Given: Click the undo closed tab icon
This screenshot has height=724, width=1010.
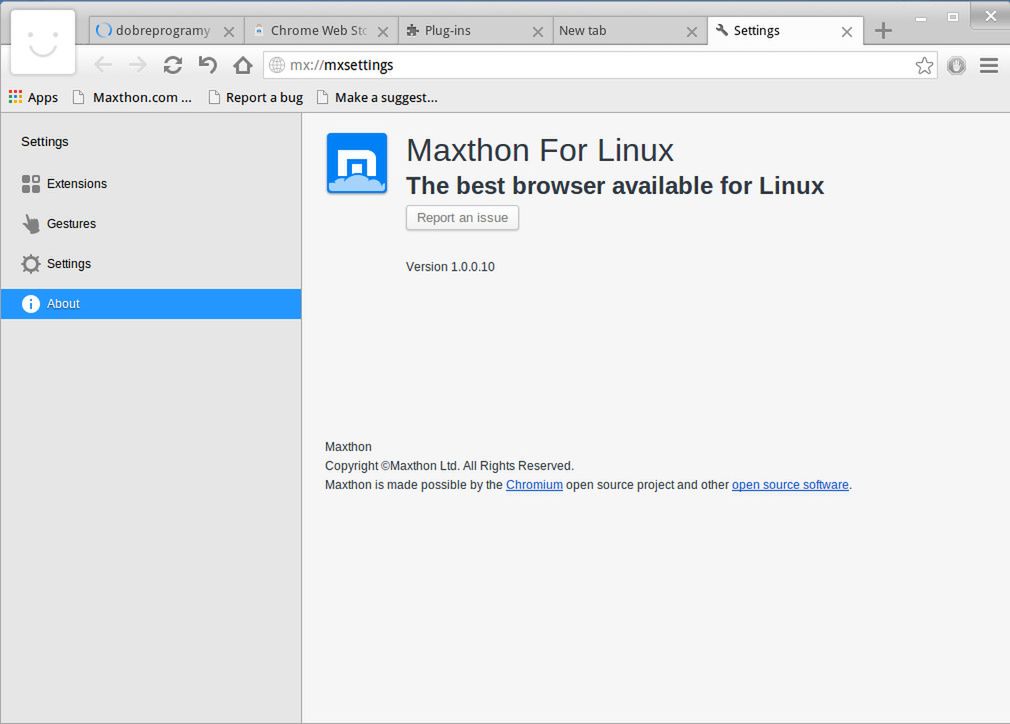Looking at the screenshot, I should coord(207,65).
